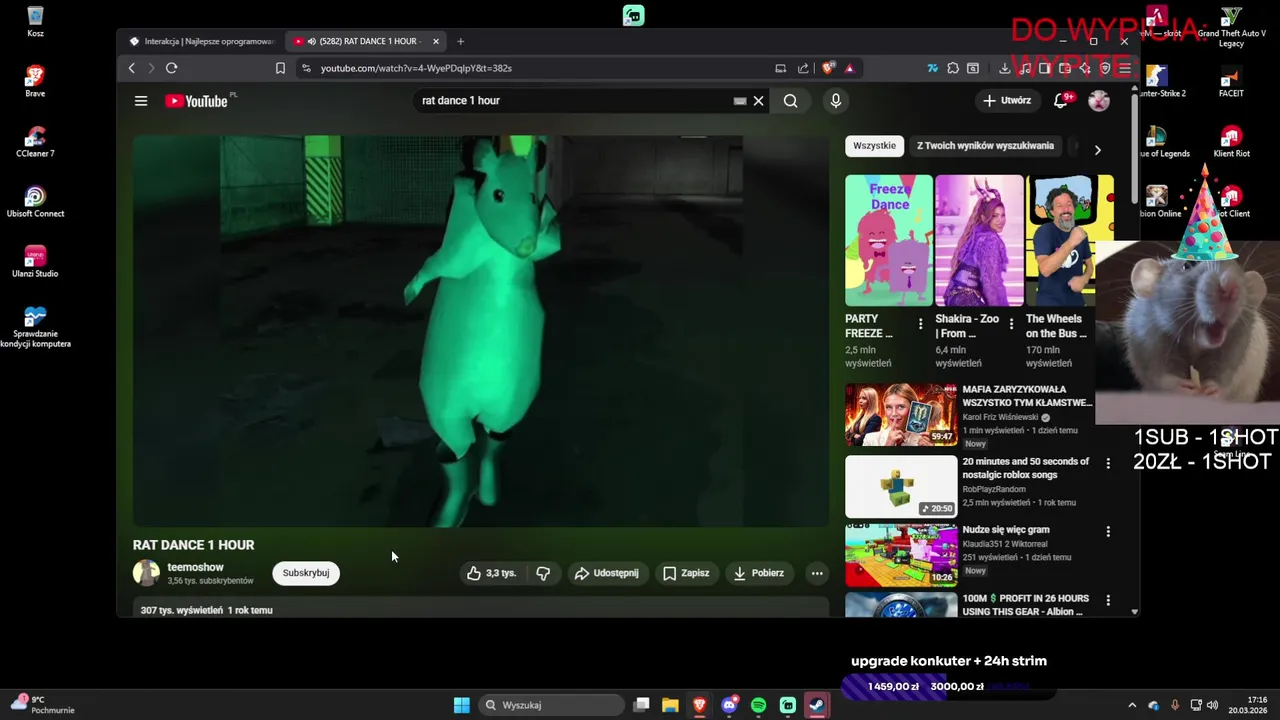Open teemoshow channel name link

tap(195, 567)
